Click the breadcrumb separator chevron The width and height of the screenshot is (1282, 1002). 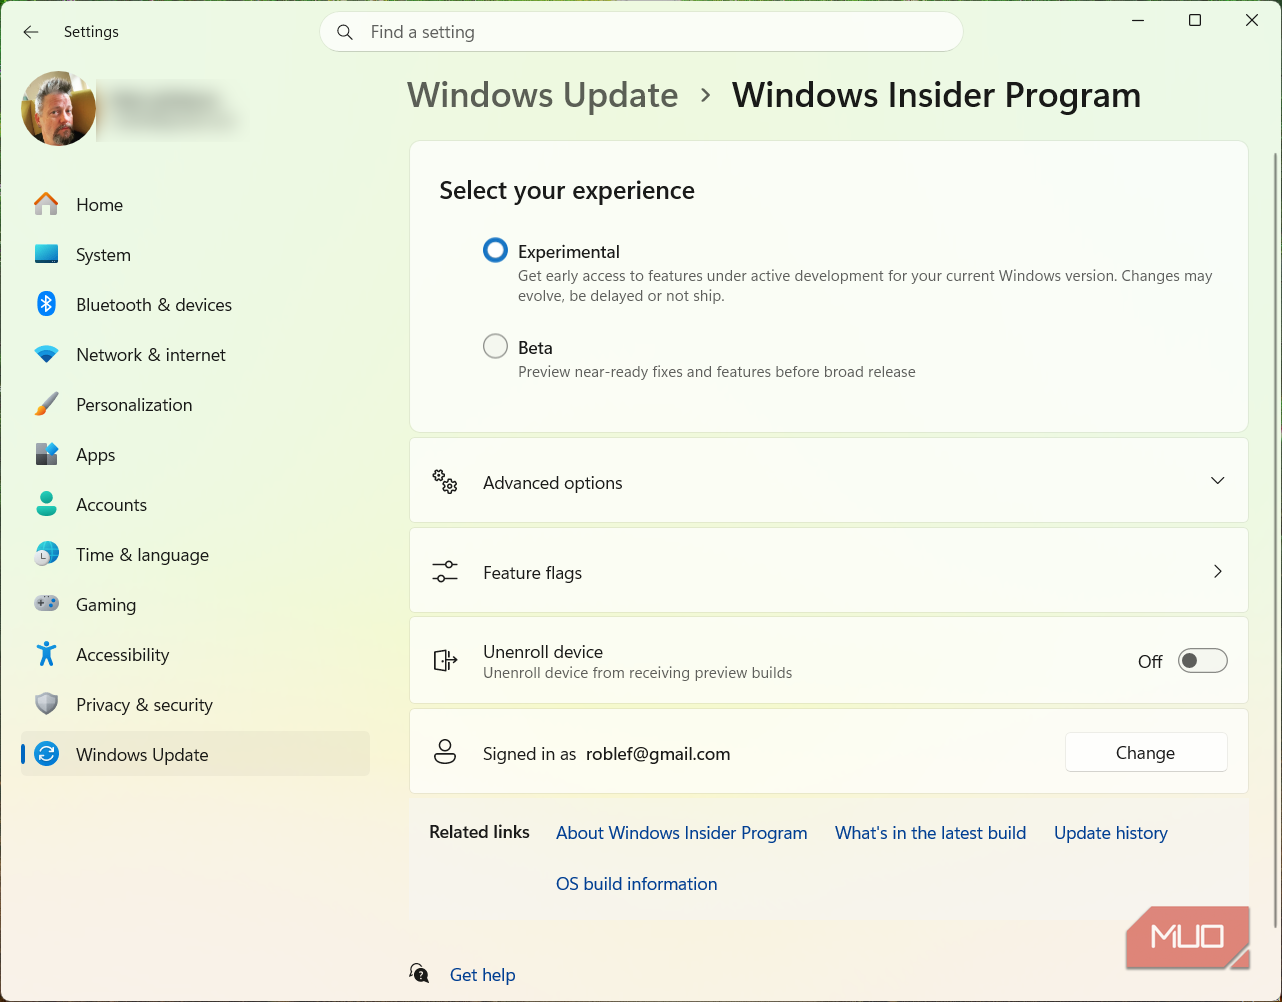point(706,95)
